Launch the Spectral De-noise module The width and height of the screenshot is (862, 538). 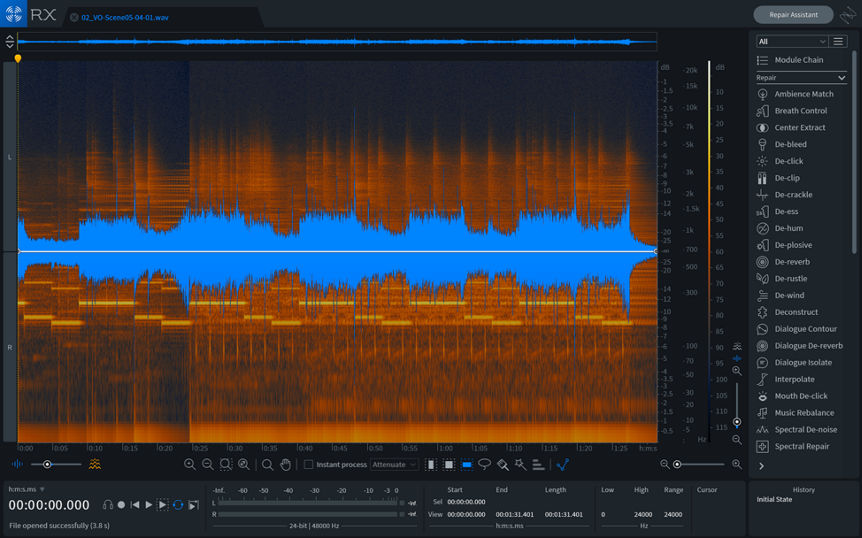pos(805,429)
